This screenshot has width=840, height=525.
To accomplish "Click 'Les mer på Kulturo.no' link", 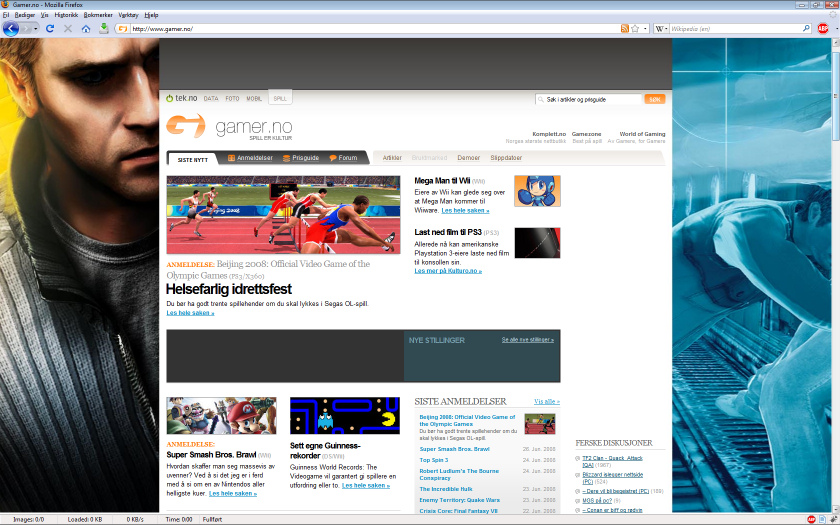I will click(x=448, y=271).
